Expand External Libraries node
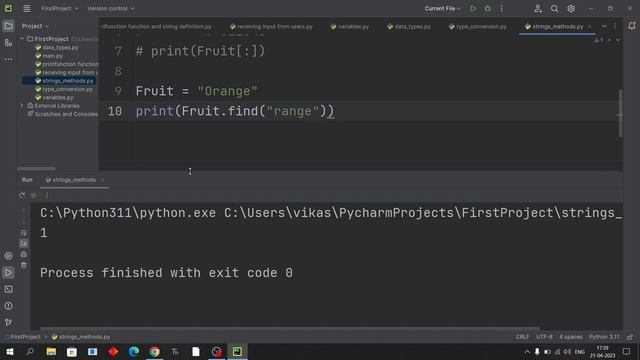This screenshot has height=360, width=640. click(x=22, y=106)
